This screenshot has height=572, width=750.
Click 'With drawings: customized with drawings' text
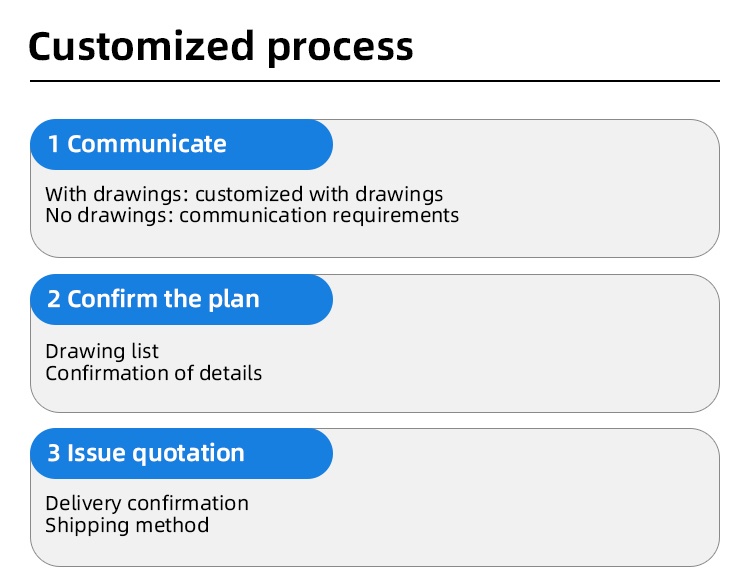click(244, 194)
